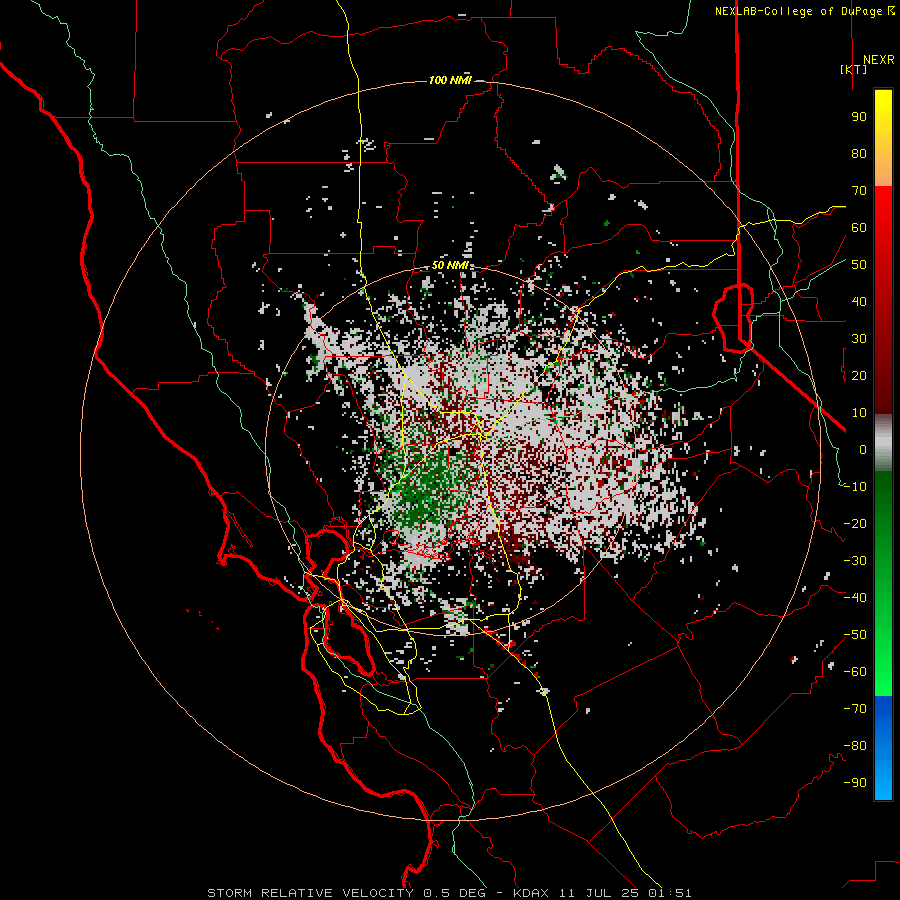This screenshot has width=900, height=900.
Task: Pick the yellow top segment of color bar
Action: [x=883, y=138]
